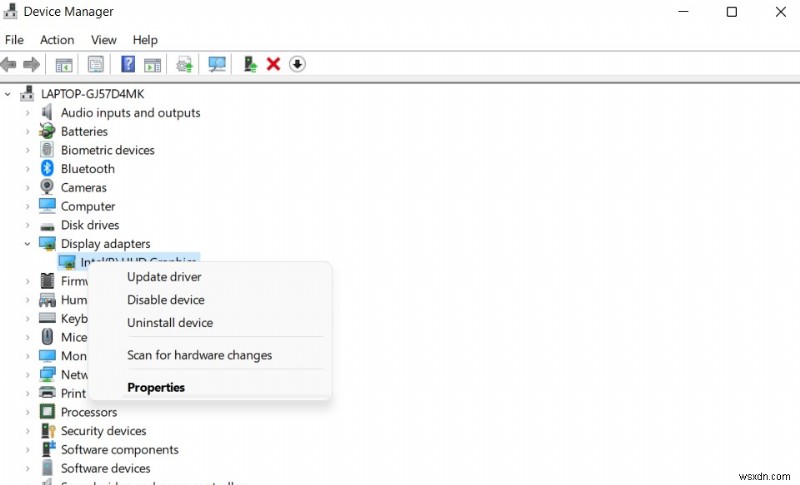The width and height of the screenshot is (800, 485).
Task: Expand the Audio inputs and outputs node
Action: click(27, 113)
